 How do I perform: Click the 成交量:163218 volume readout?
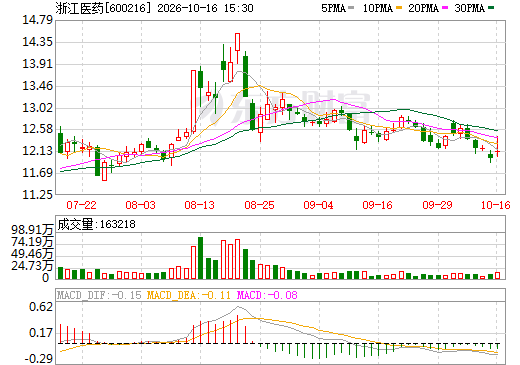point(97,224)
